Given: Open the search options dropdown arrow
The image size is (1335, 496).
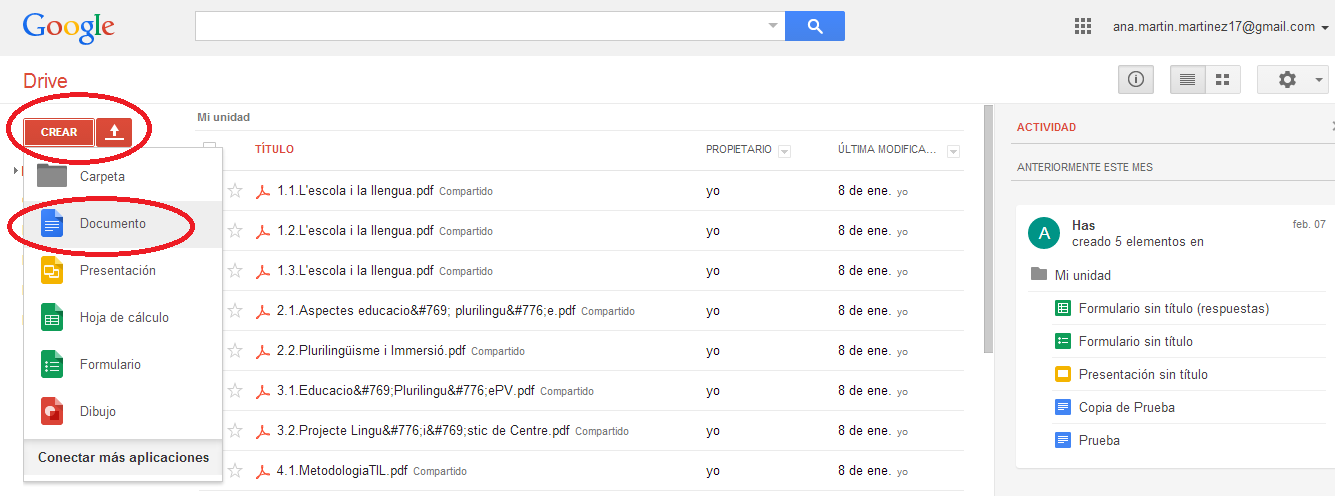Looking at the screenshot, I should (773, 26).
